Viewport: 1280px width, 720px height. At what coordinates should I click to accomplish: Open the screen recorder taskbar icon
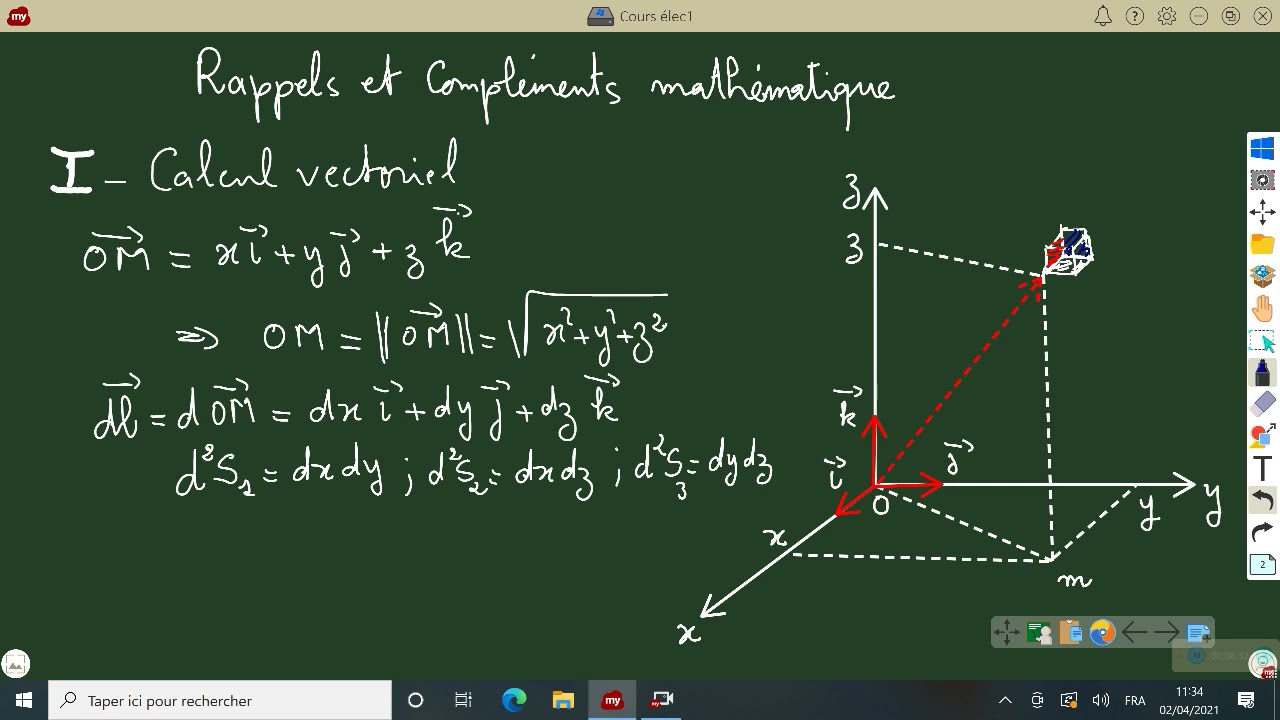point(661,700)
